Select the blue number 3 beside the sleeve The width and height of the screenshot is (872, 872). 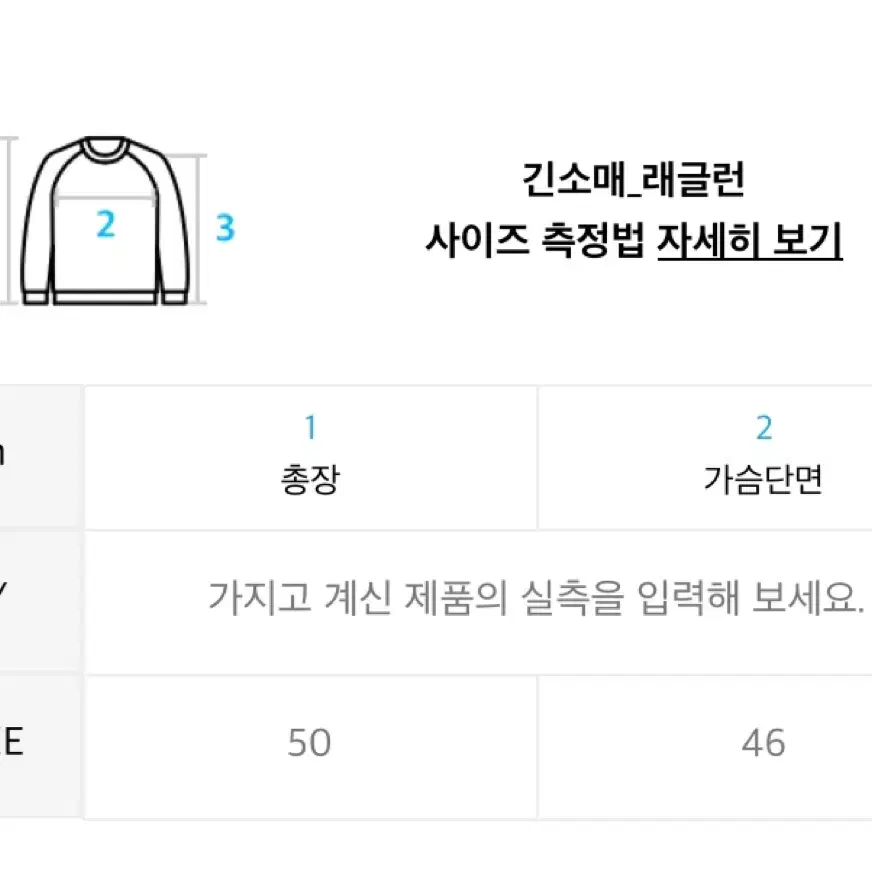point(225,227)
